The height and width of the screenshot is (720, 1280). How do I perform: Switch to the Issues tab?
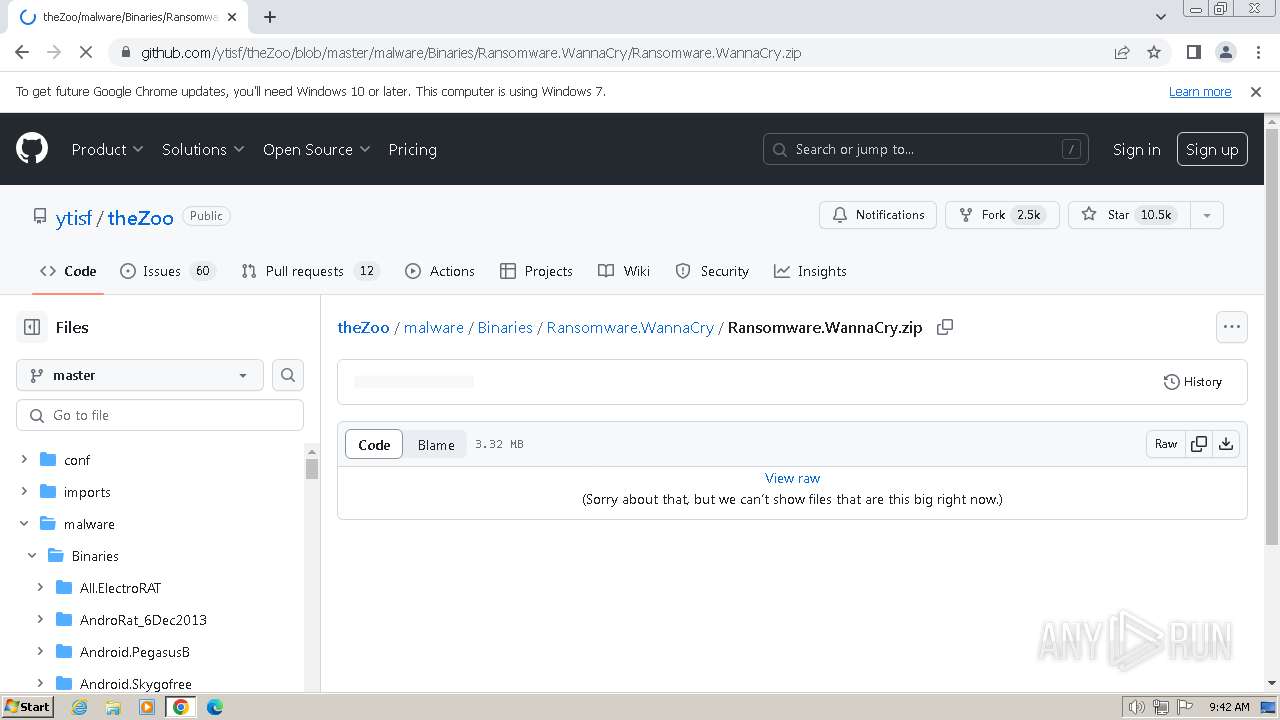point(168,271)
